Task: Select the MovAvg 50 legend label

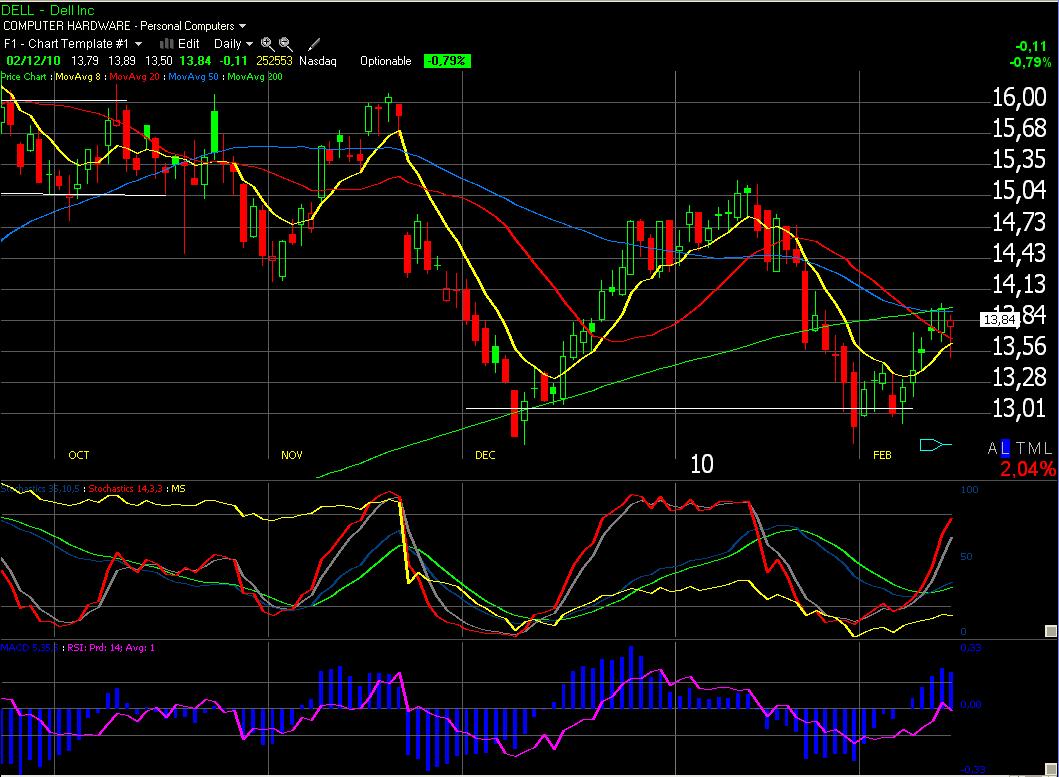Action: coord(193,76)
